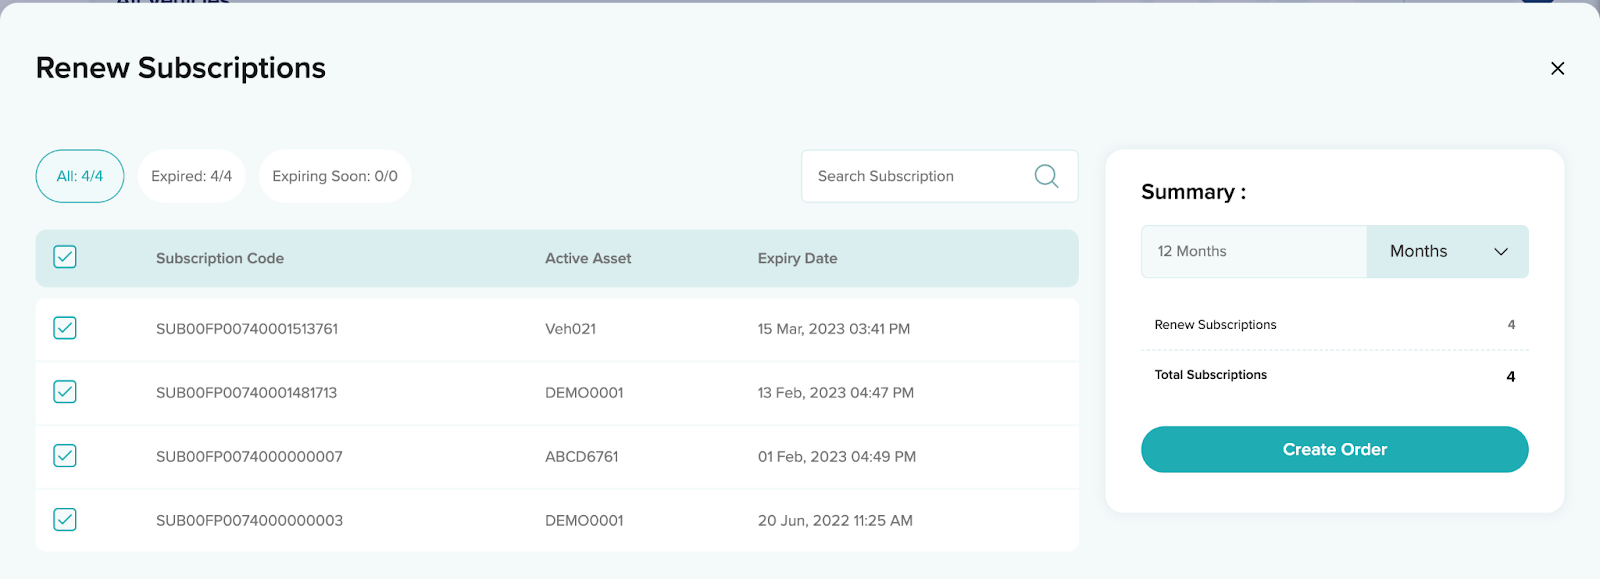
Task: Focus the Search Subscription field
Action: [x=915, y=176]
